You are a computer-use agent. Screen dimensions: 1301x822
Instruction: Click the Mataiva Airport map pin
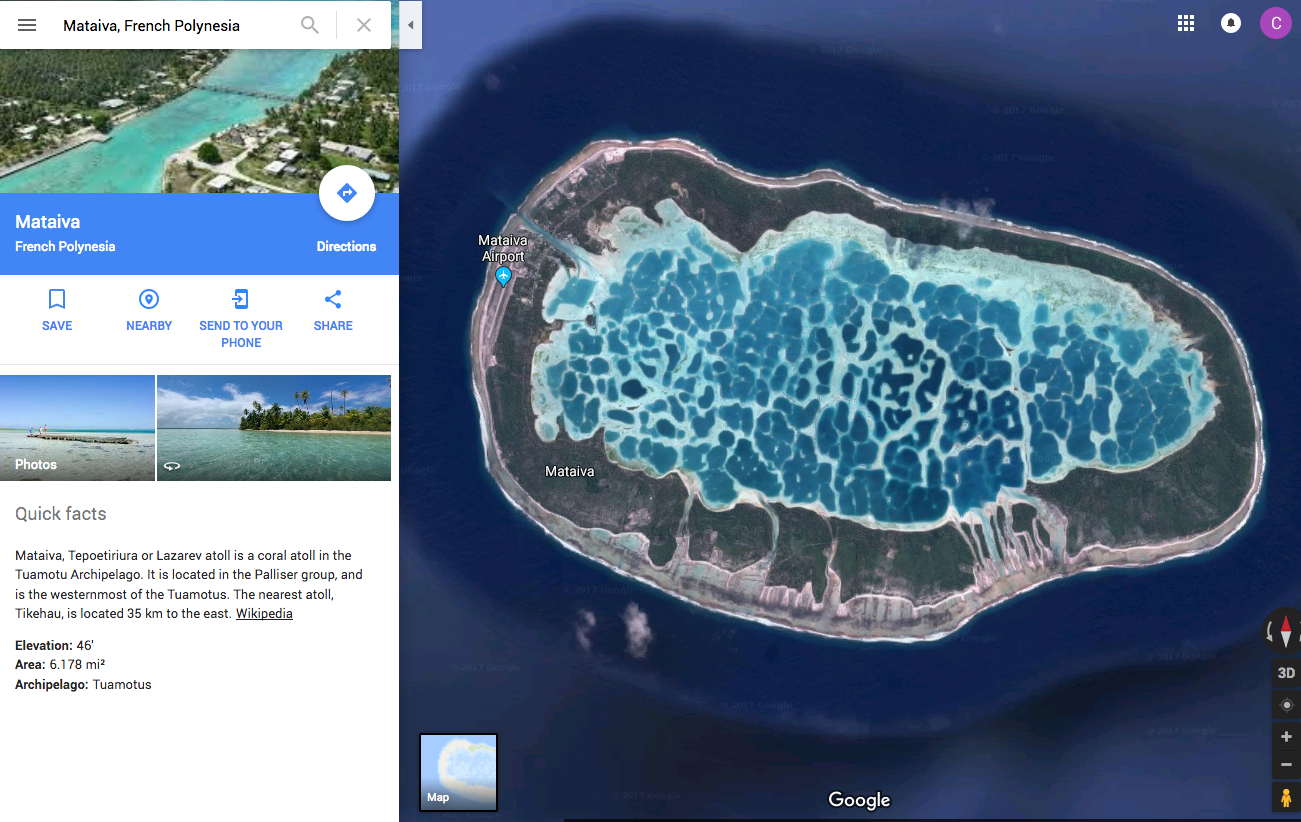click(x=503, y=276)
